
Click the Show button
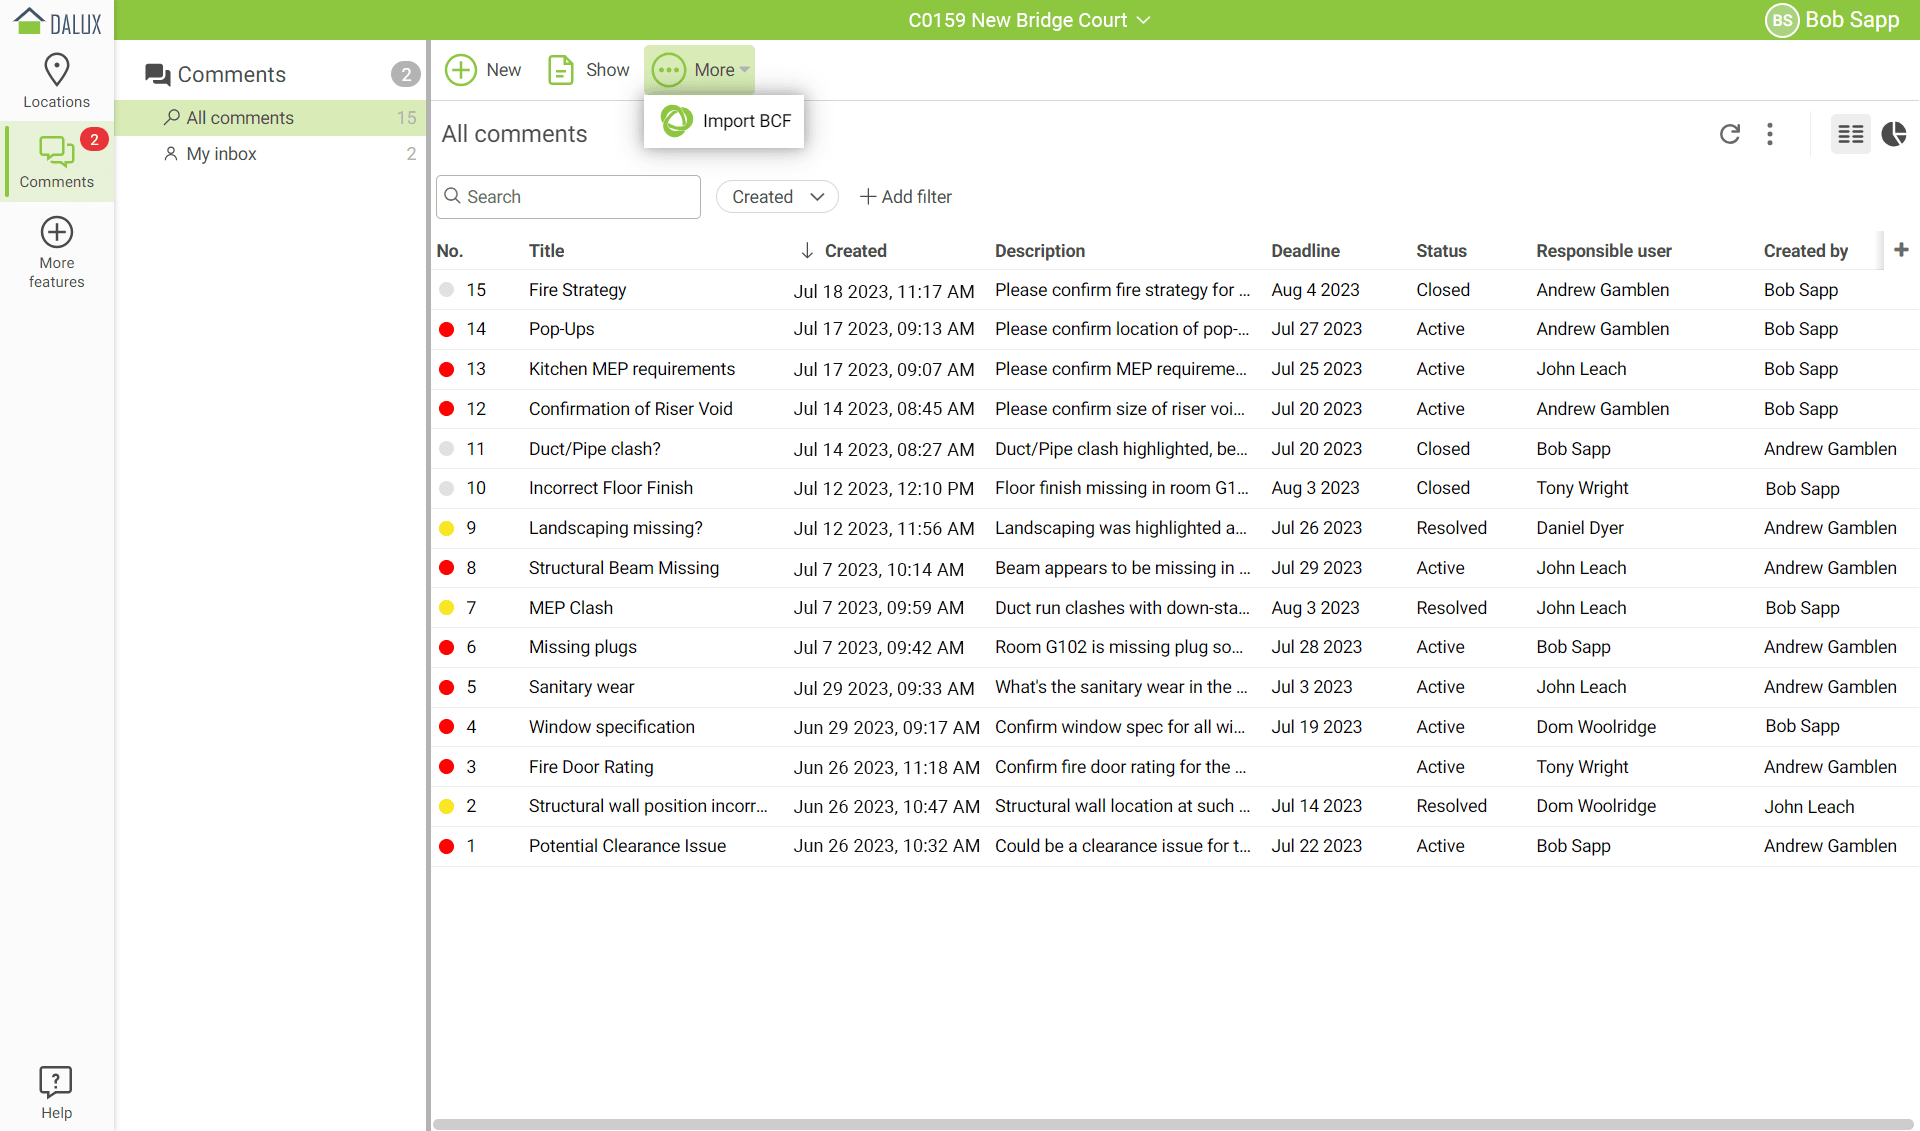(x=588, y=70)
